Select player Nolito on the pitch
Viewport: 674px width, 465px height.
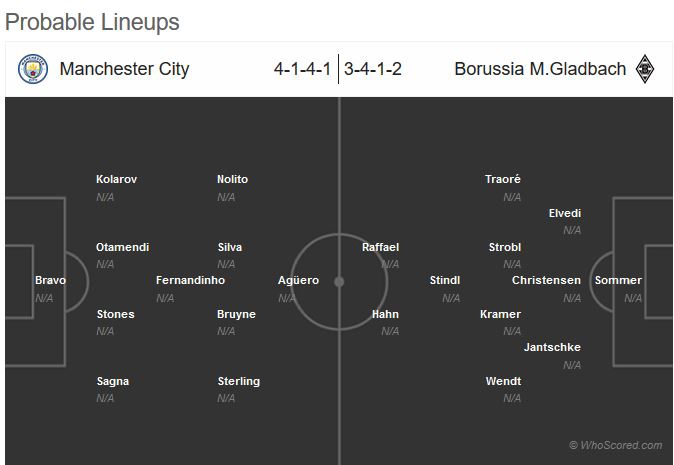point(232,180)
